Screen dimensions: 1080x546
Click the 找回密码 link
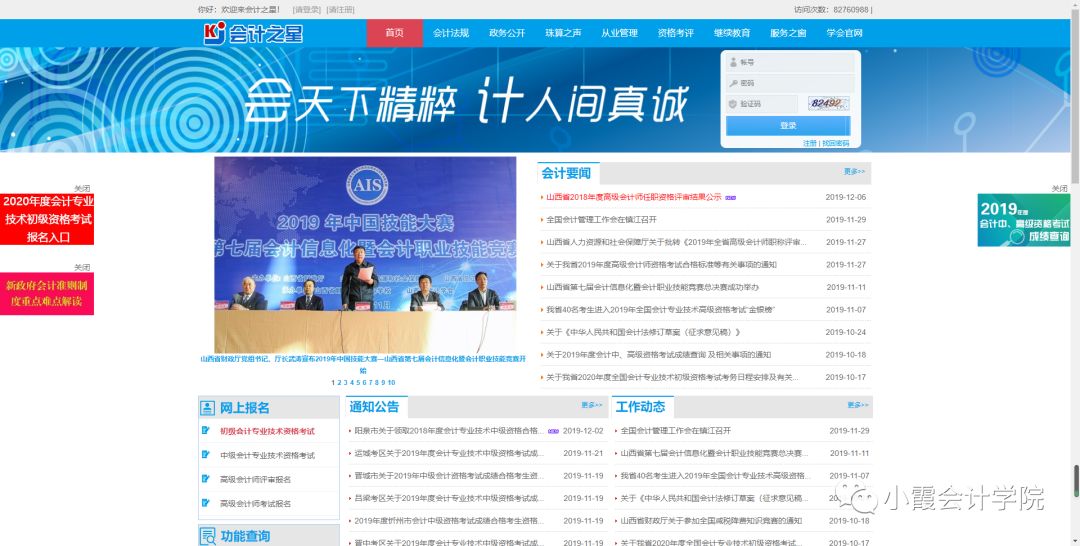[x=835, y=143]
